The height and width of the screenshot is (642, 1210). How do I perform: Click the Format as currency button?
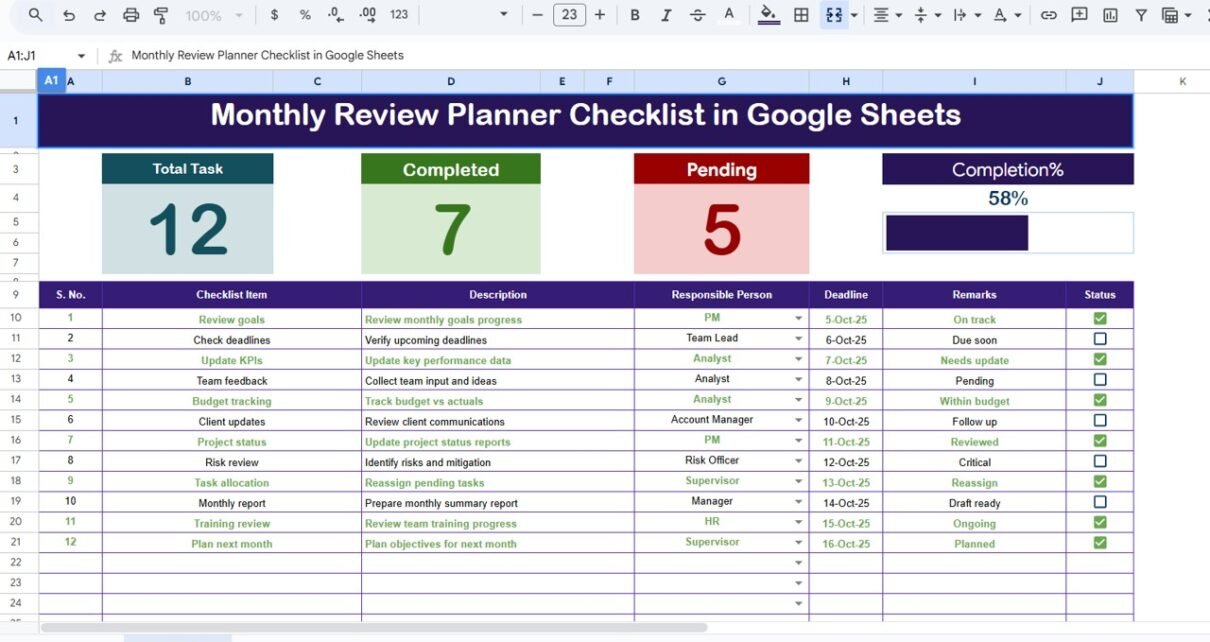click(x=275, y=15)
